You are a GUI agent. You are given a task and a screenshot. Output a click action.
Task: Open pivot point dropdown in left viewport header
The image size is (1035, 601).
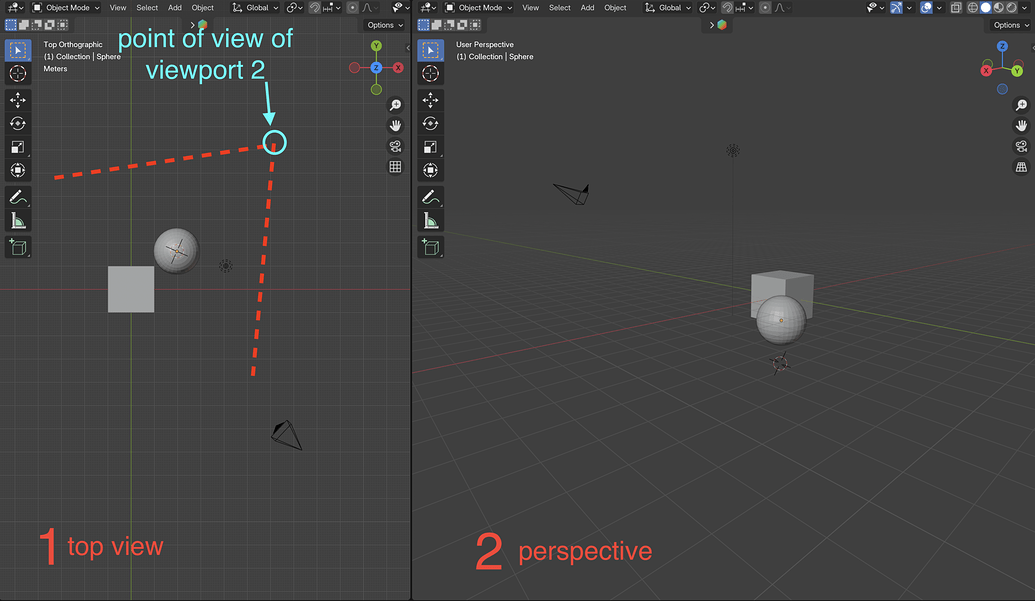coord(294,8)
